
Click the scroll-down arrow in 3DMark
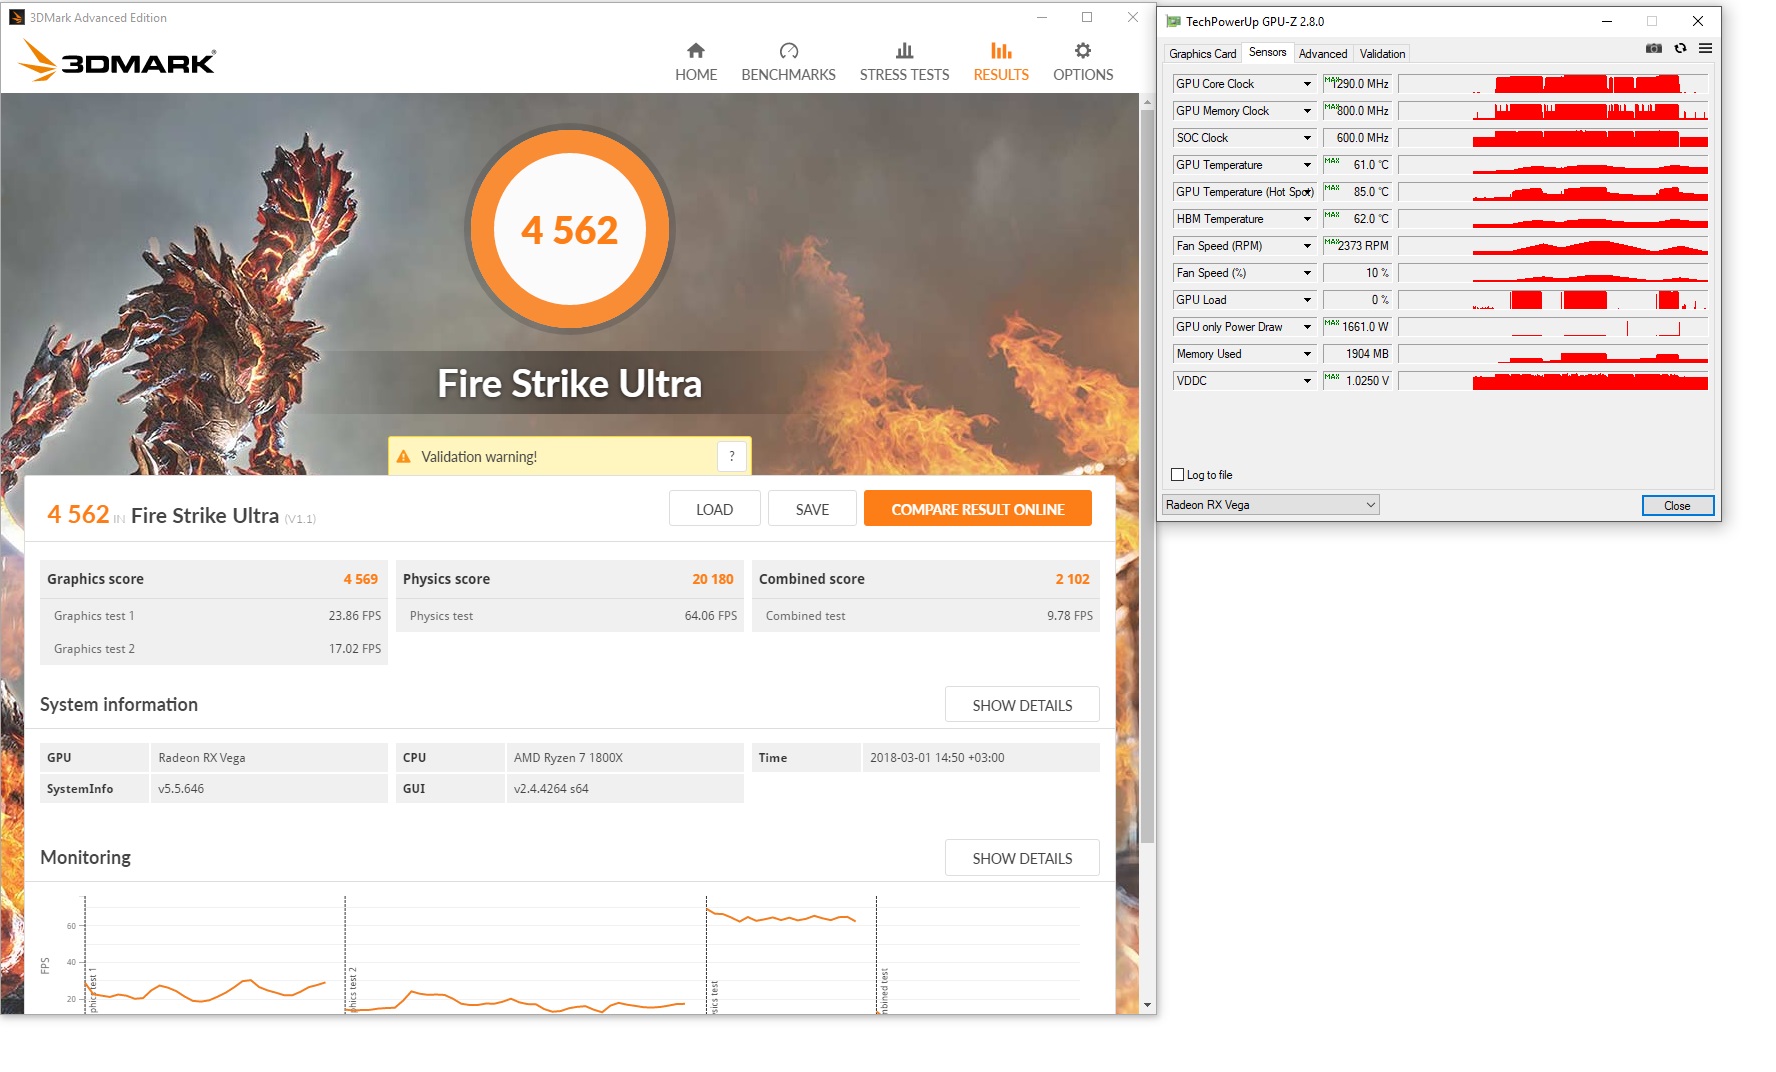click(1147, 1005)
